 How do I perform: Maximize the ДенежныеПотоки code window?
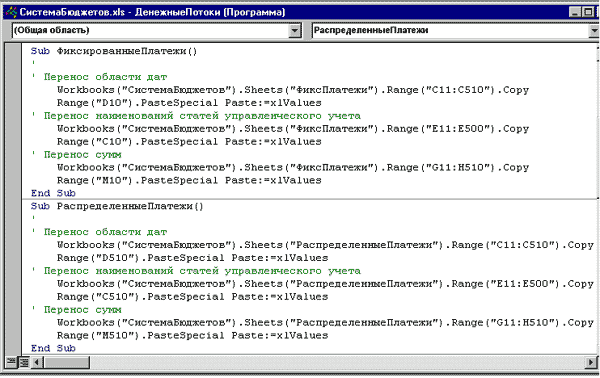(588, 12)
